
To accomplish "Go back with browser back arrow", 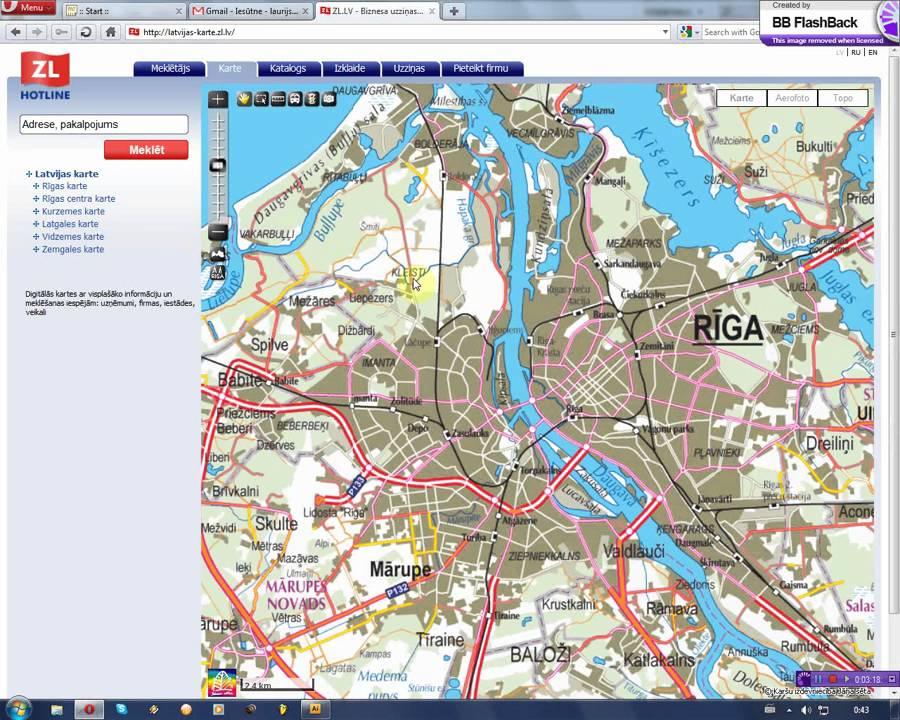I will [15, 32].
